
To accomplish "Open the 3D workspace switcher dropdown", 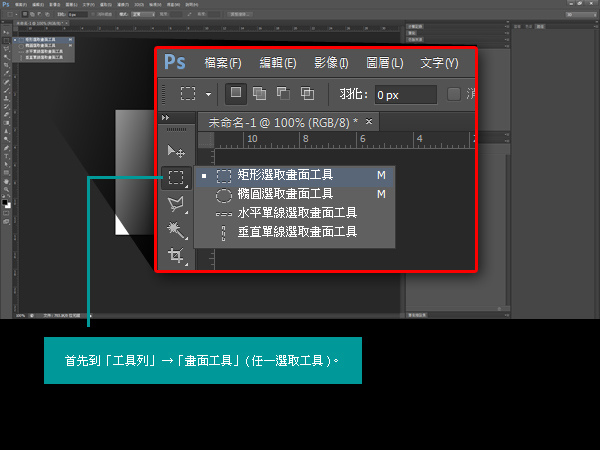I will 581,15.
